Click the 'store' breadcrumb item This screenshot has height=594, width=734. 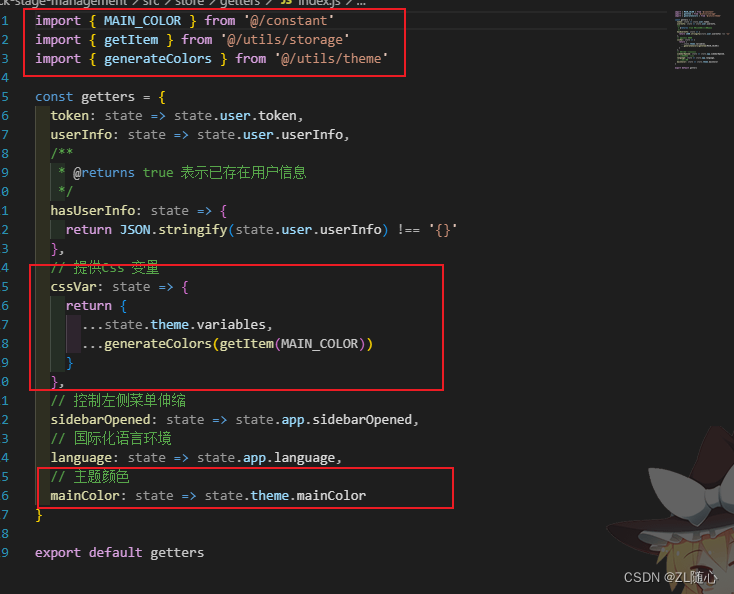(190, 3)
